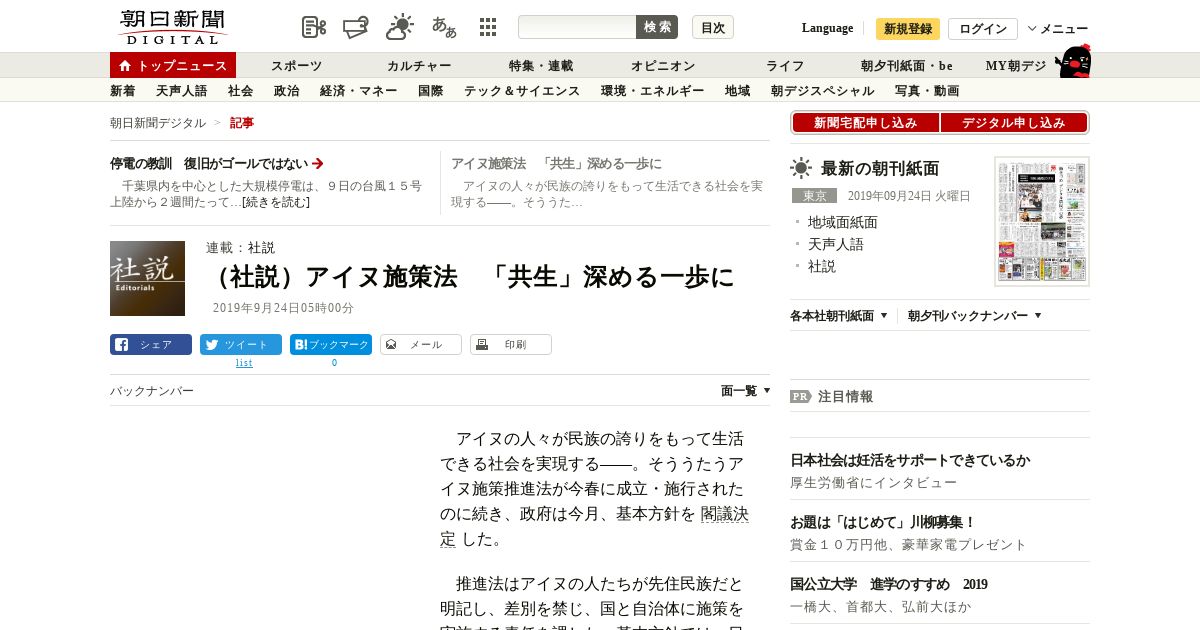The width and height of the screenshot is (1200, 630).
Task: Switch to 特集・連載 tab
Action: coord(541,66)
